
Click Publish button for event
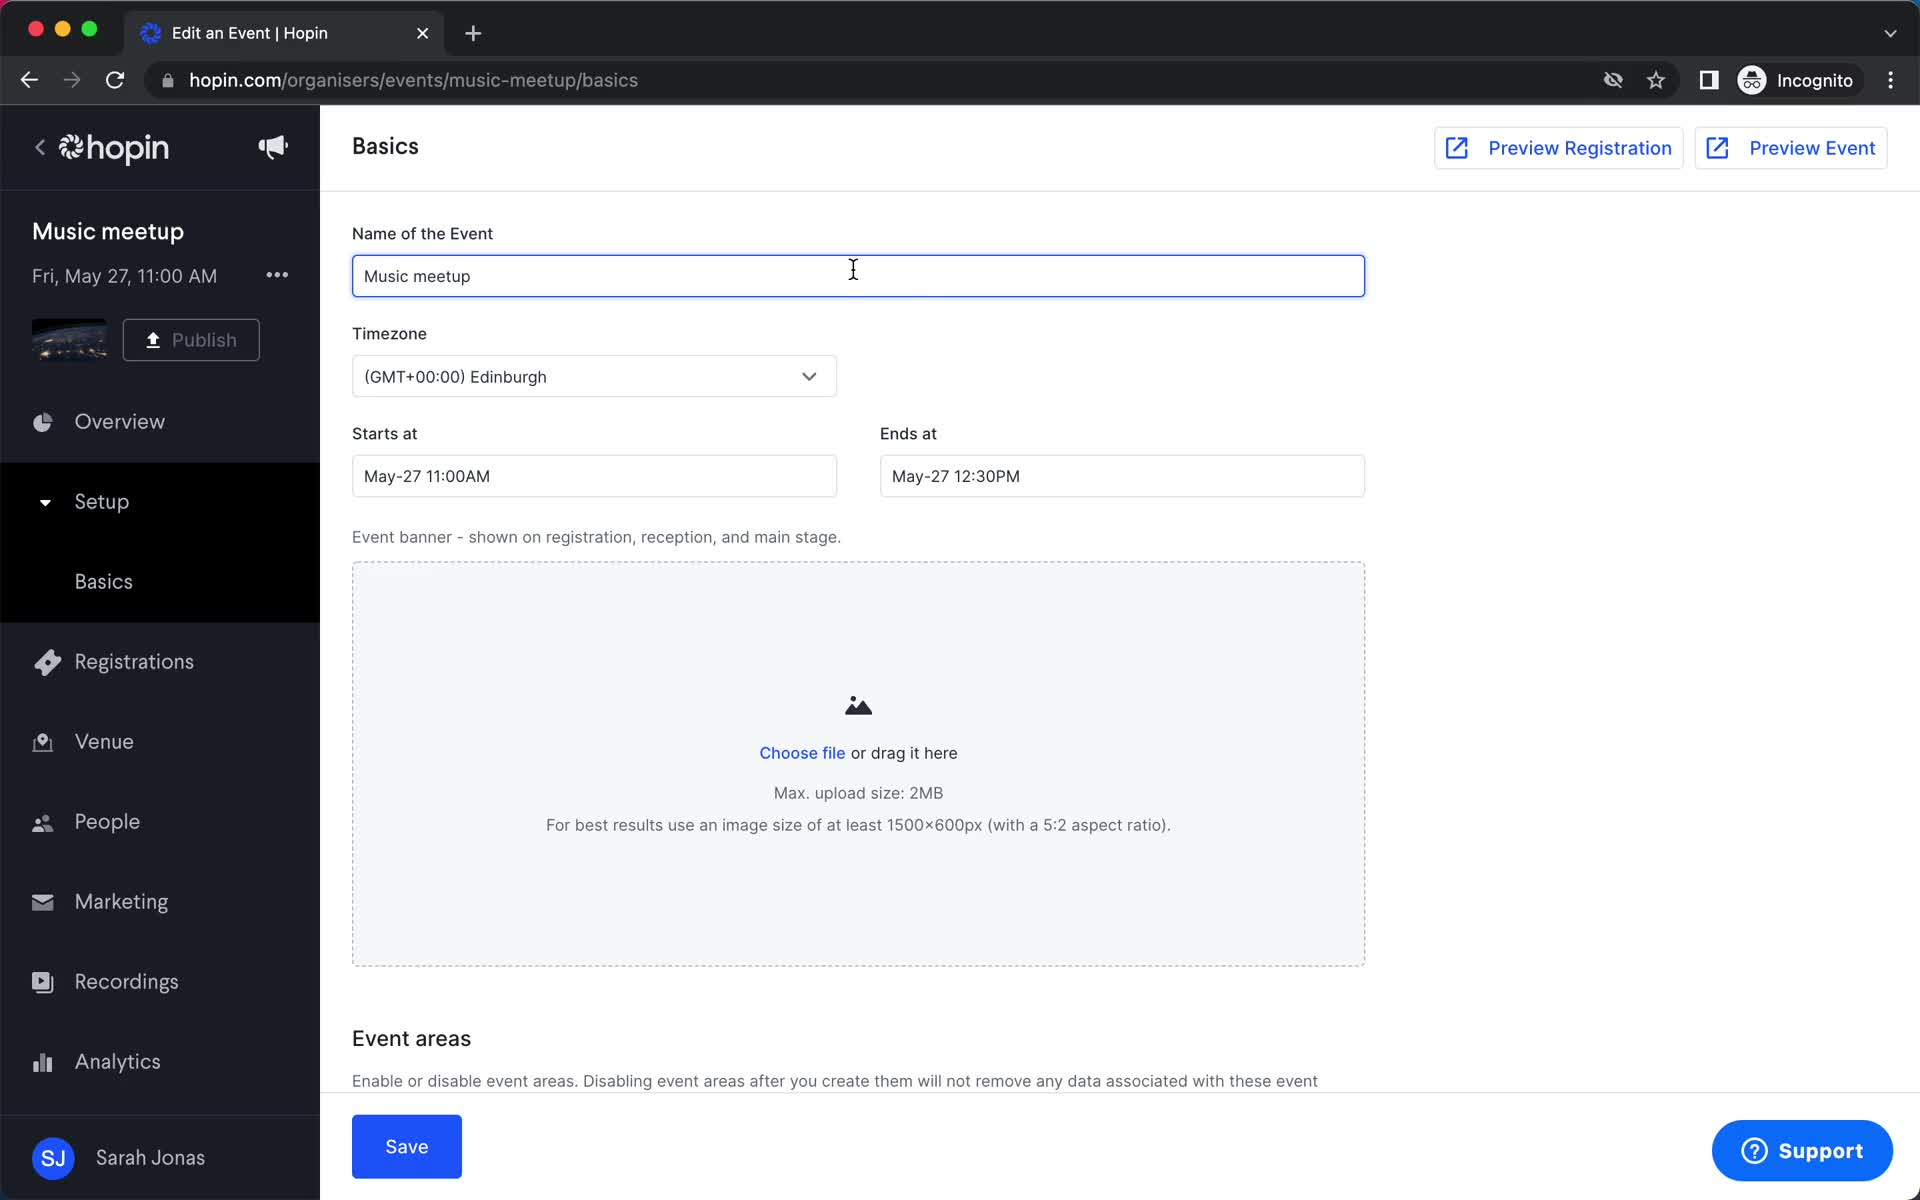coord(192,339)
